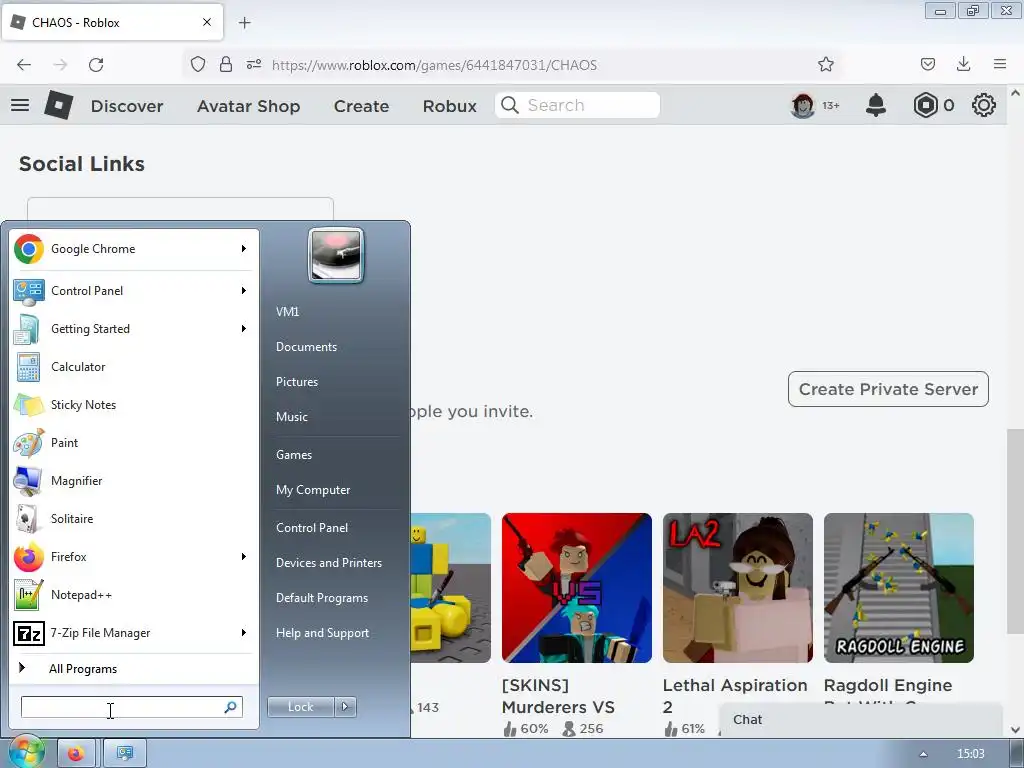Open the Calculator app icon
The image size is (1024, 768).
28,367
